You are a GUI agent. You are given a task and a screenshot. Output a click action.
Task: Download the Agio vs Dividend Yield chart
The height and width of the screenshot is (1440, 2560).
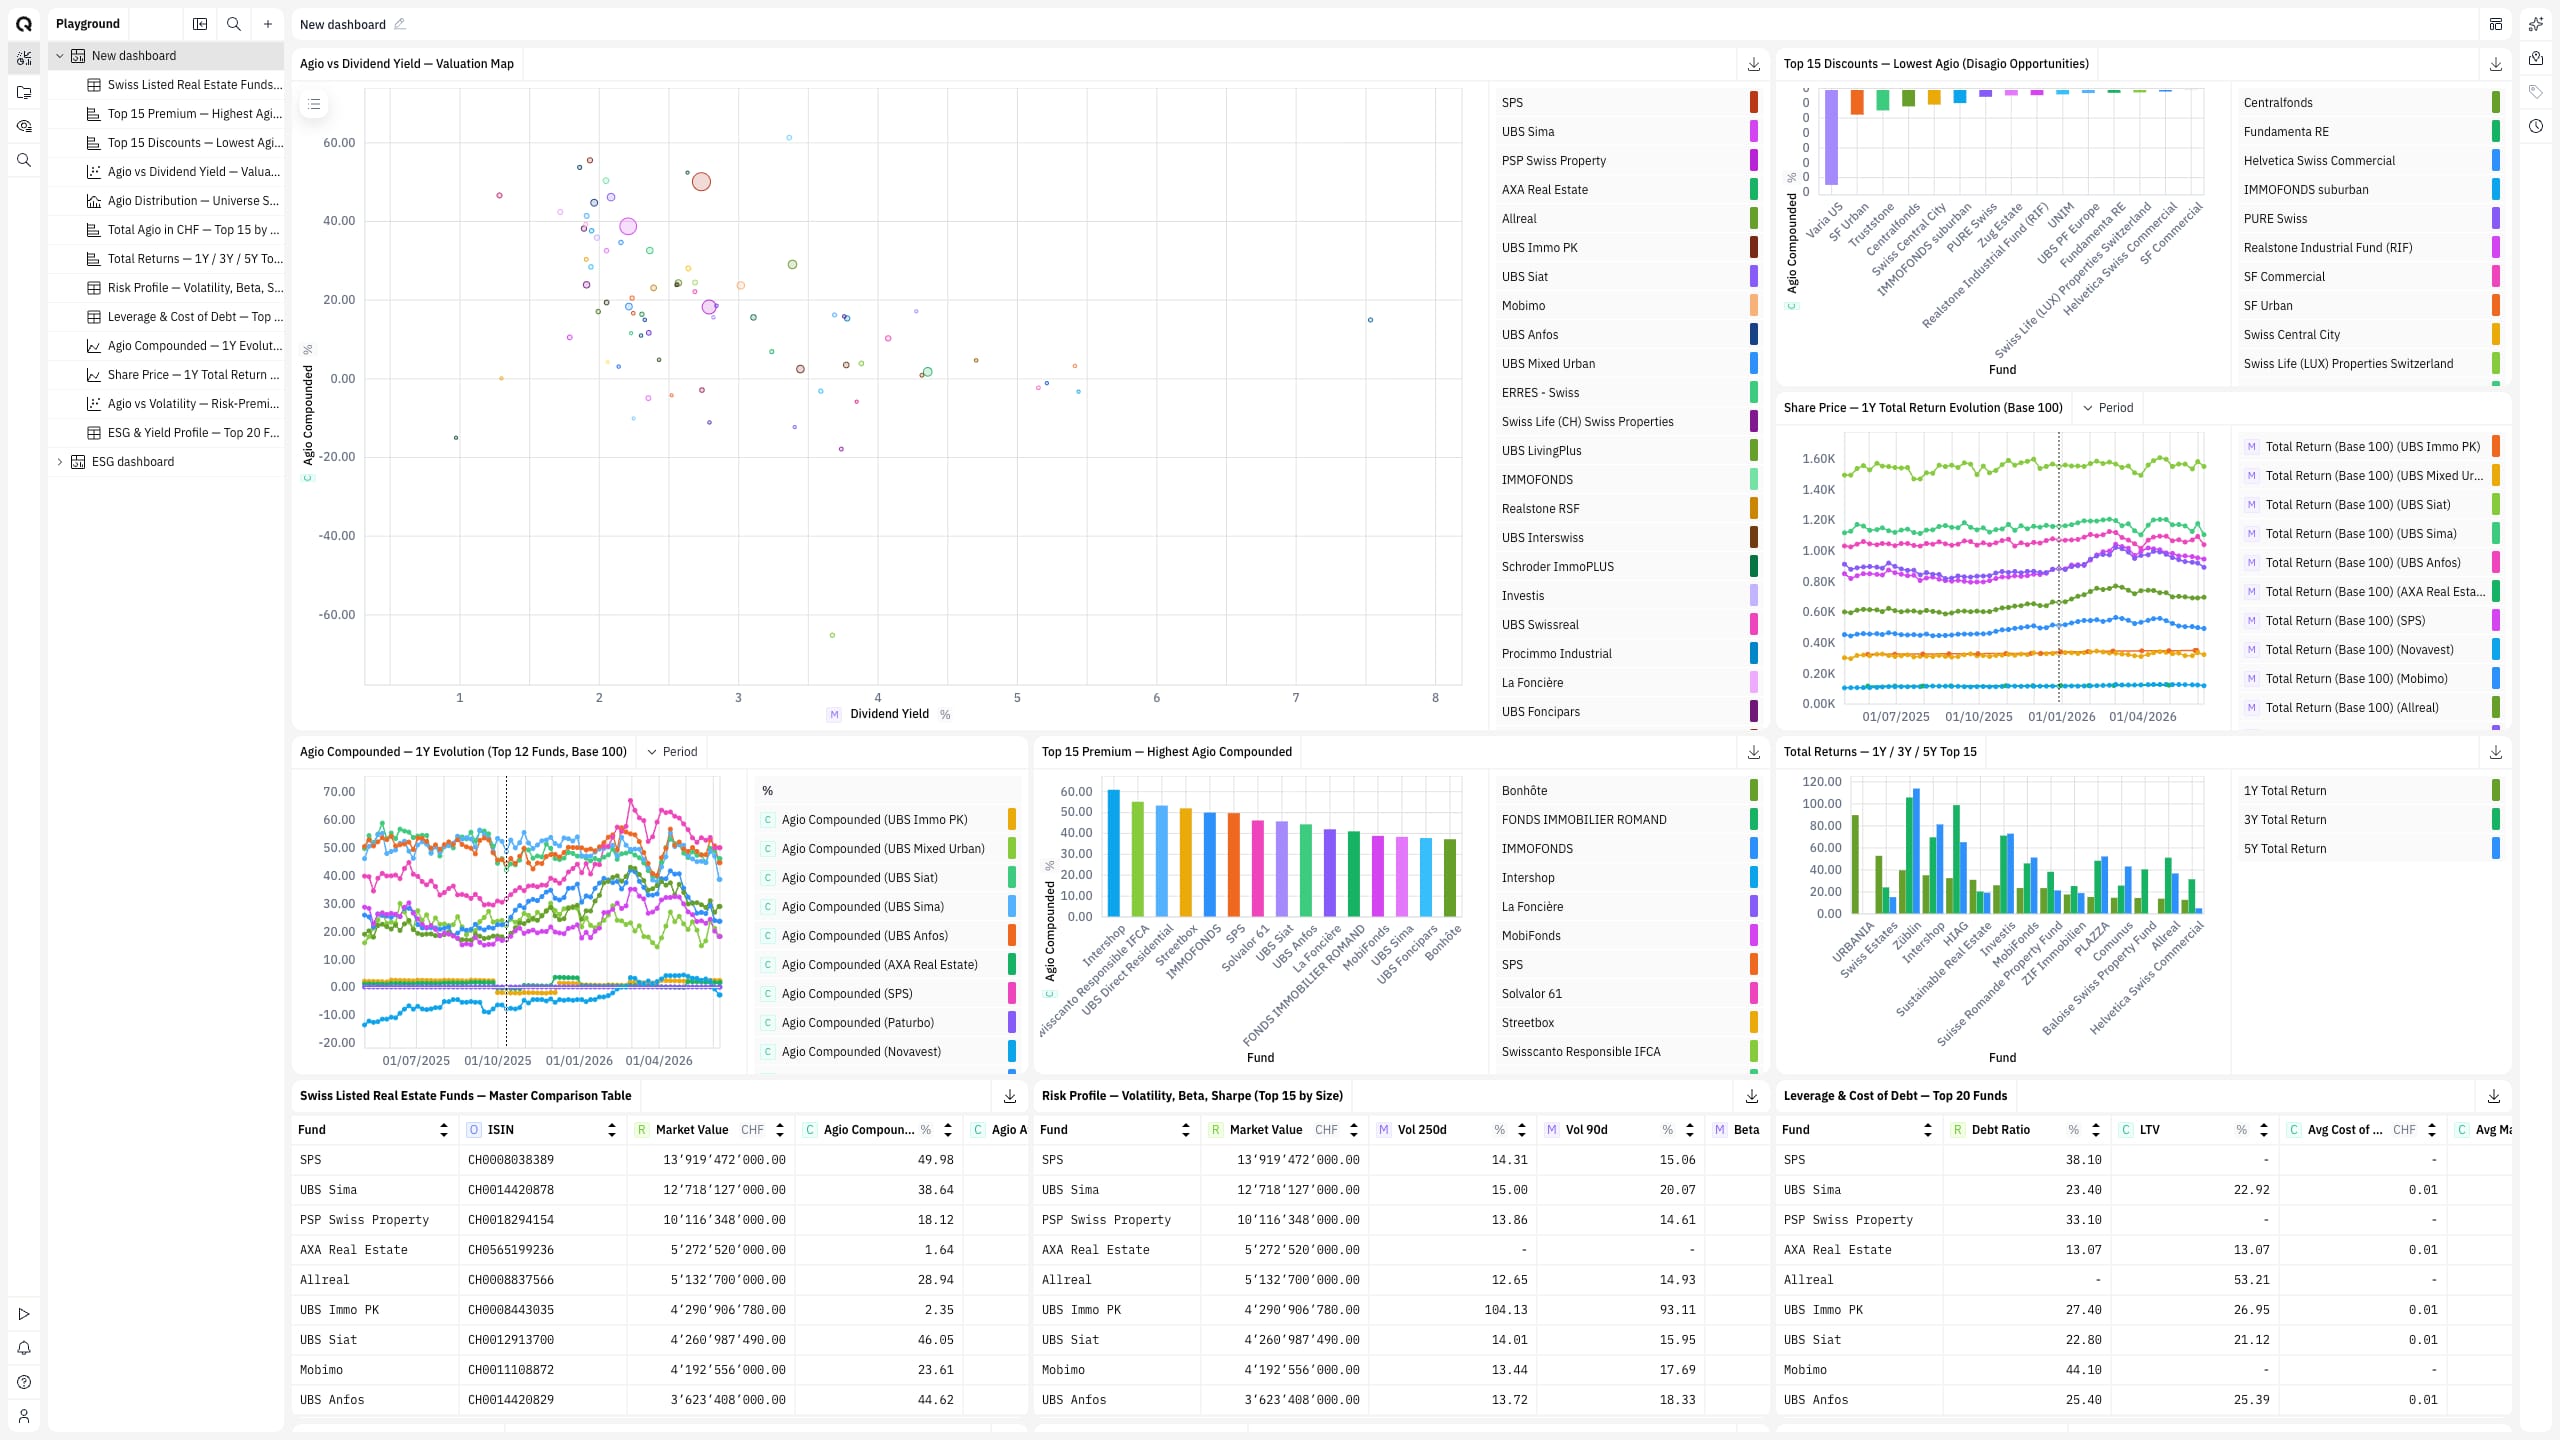tap(1753, 64)
